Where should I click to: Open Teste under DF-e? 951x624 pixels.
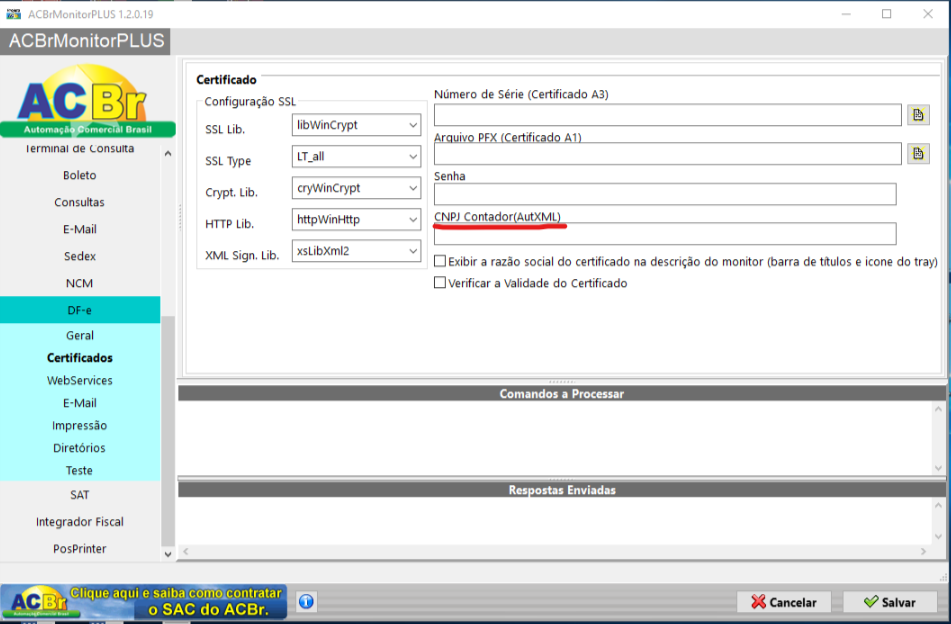pos(79,470)
